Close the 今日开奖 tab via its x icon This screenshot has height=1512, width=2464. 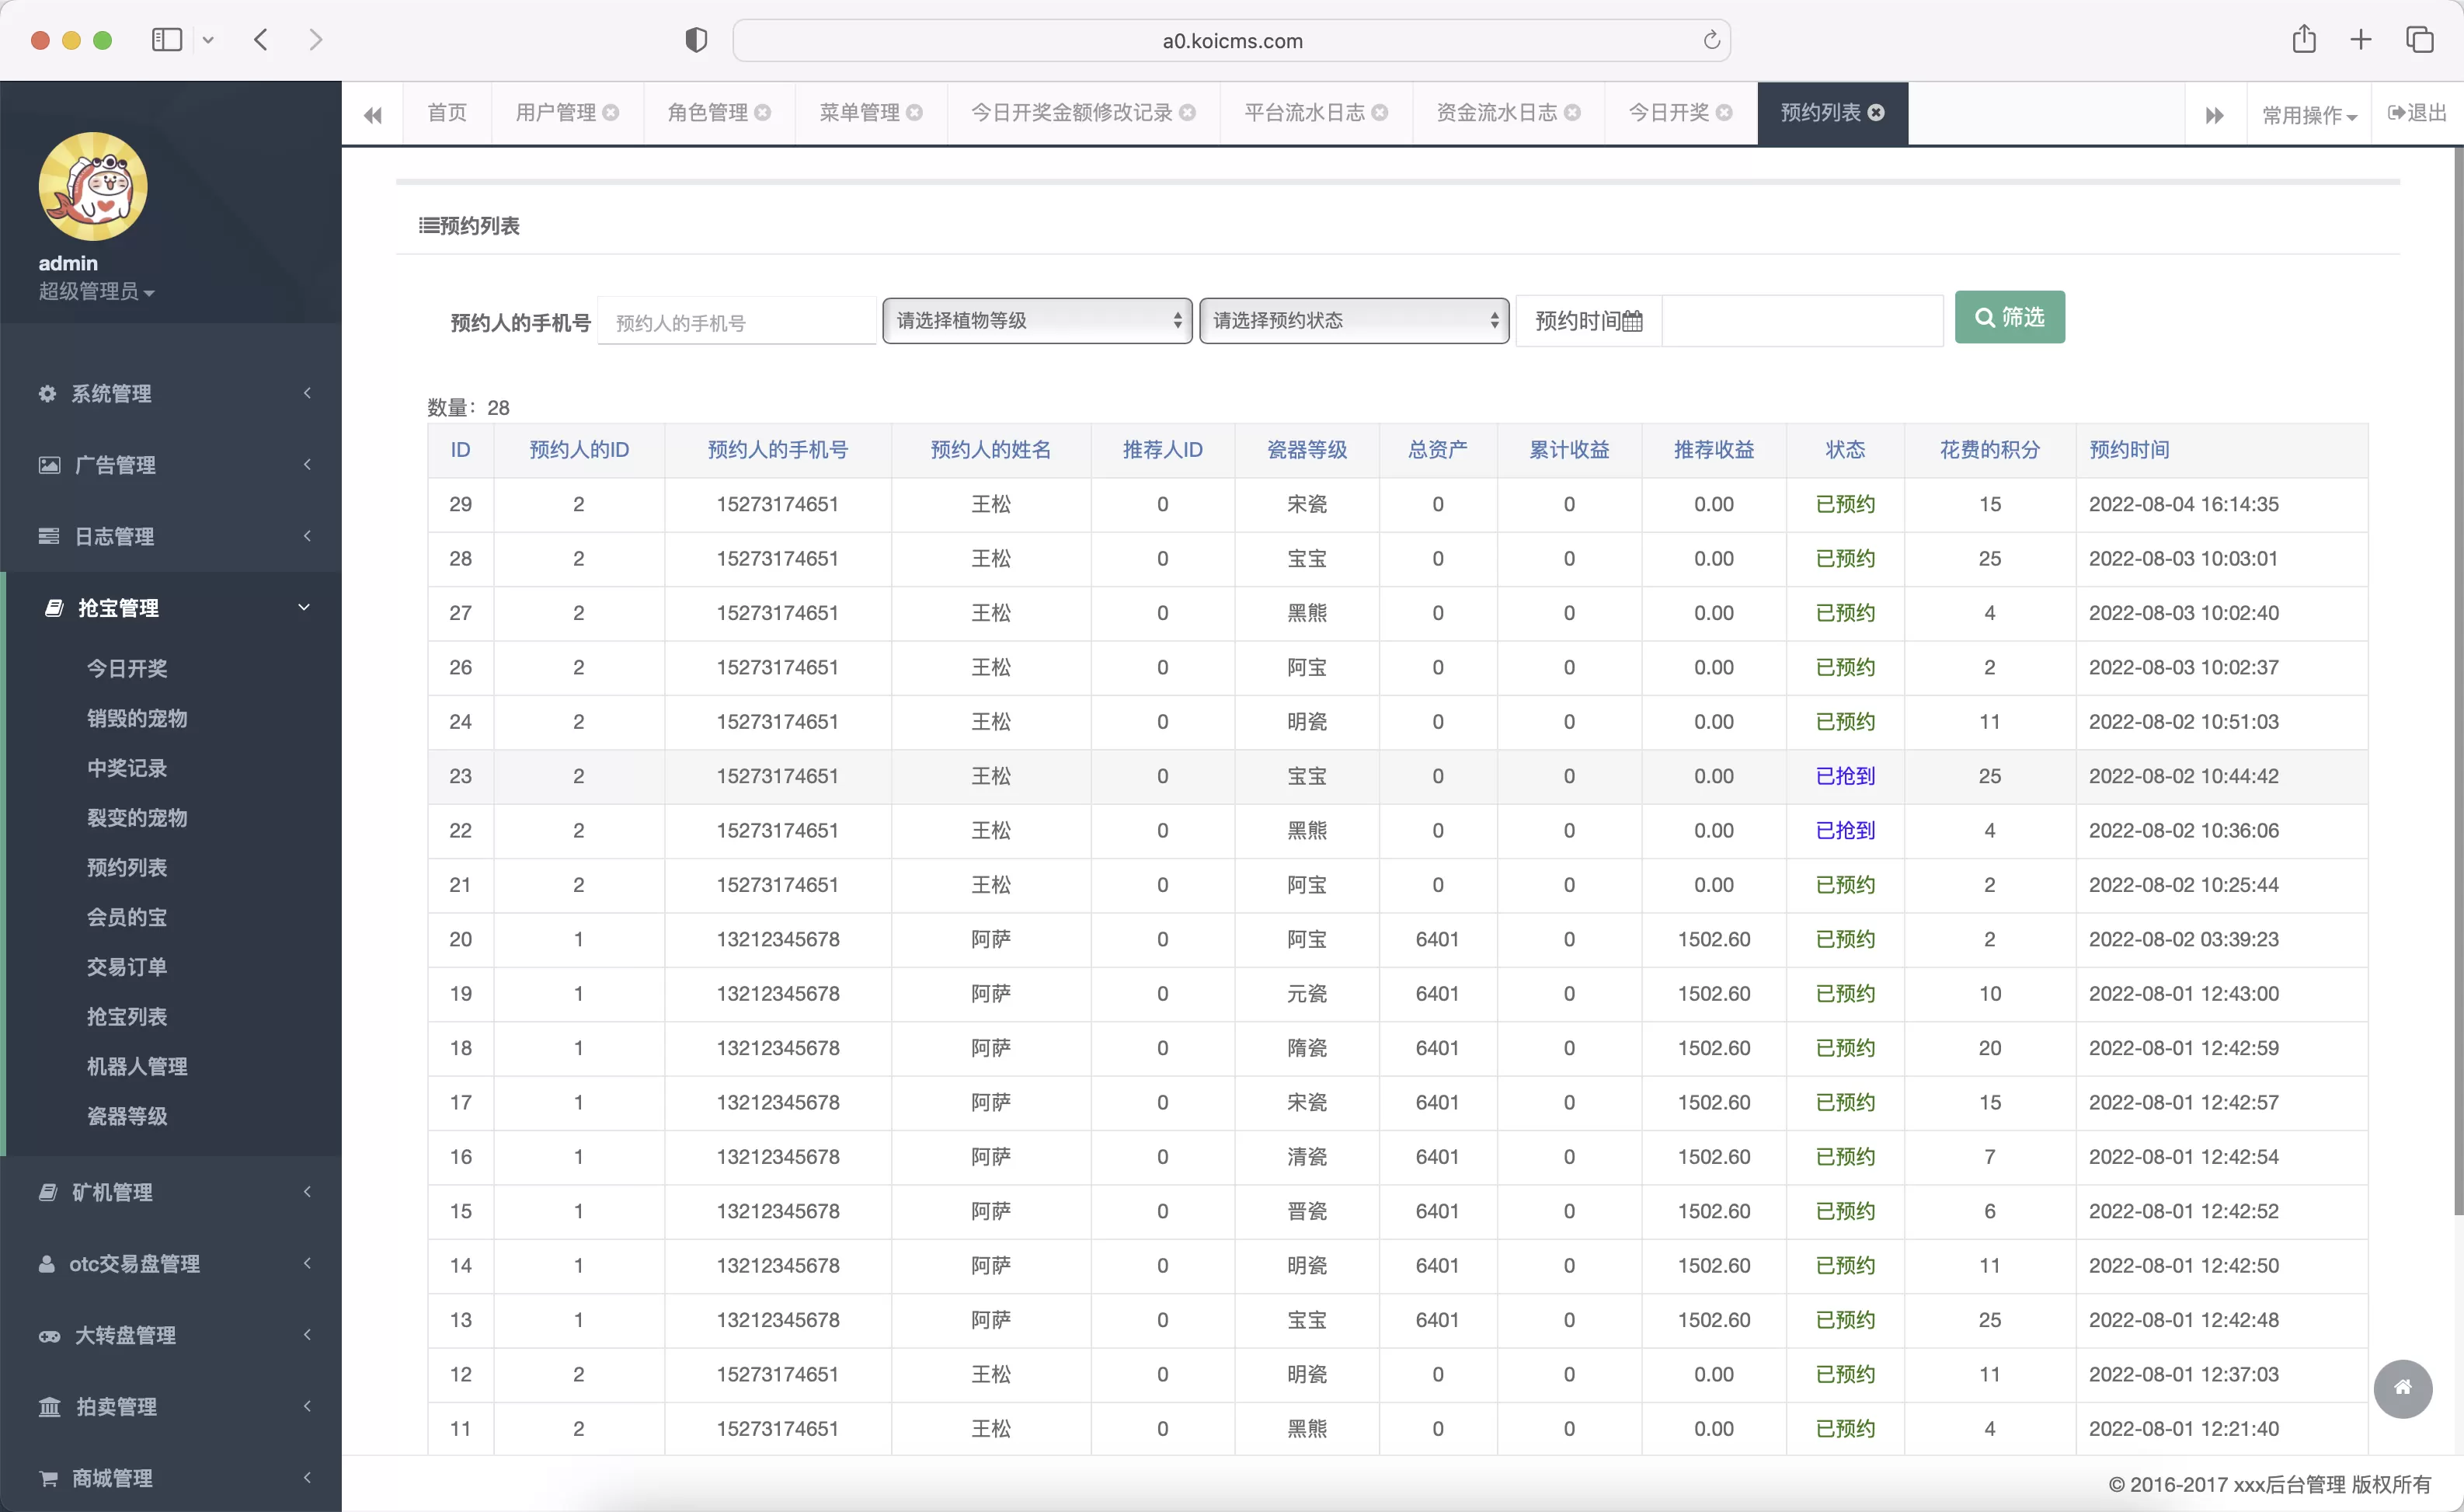coord(1724,113)
